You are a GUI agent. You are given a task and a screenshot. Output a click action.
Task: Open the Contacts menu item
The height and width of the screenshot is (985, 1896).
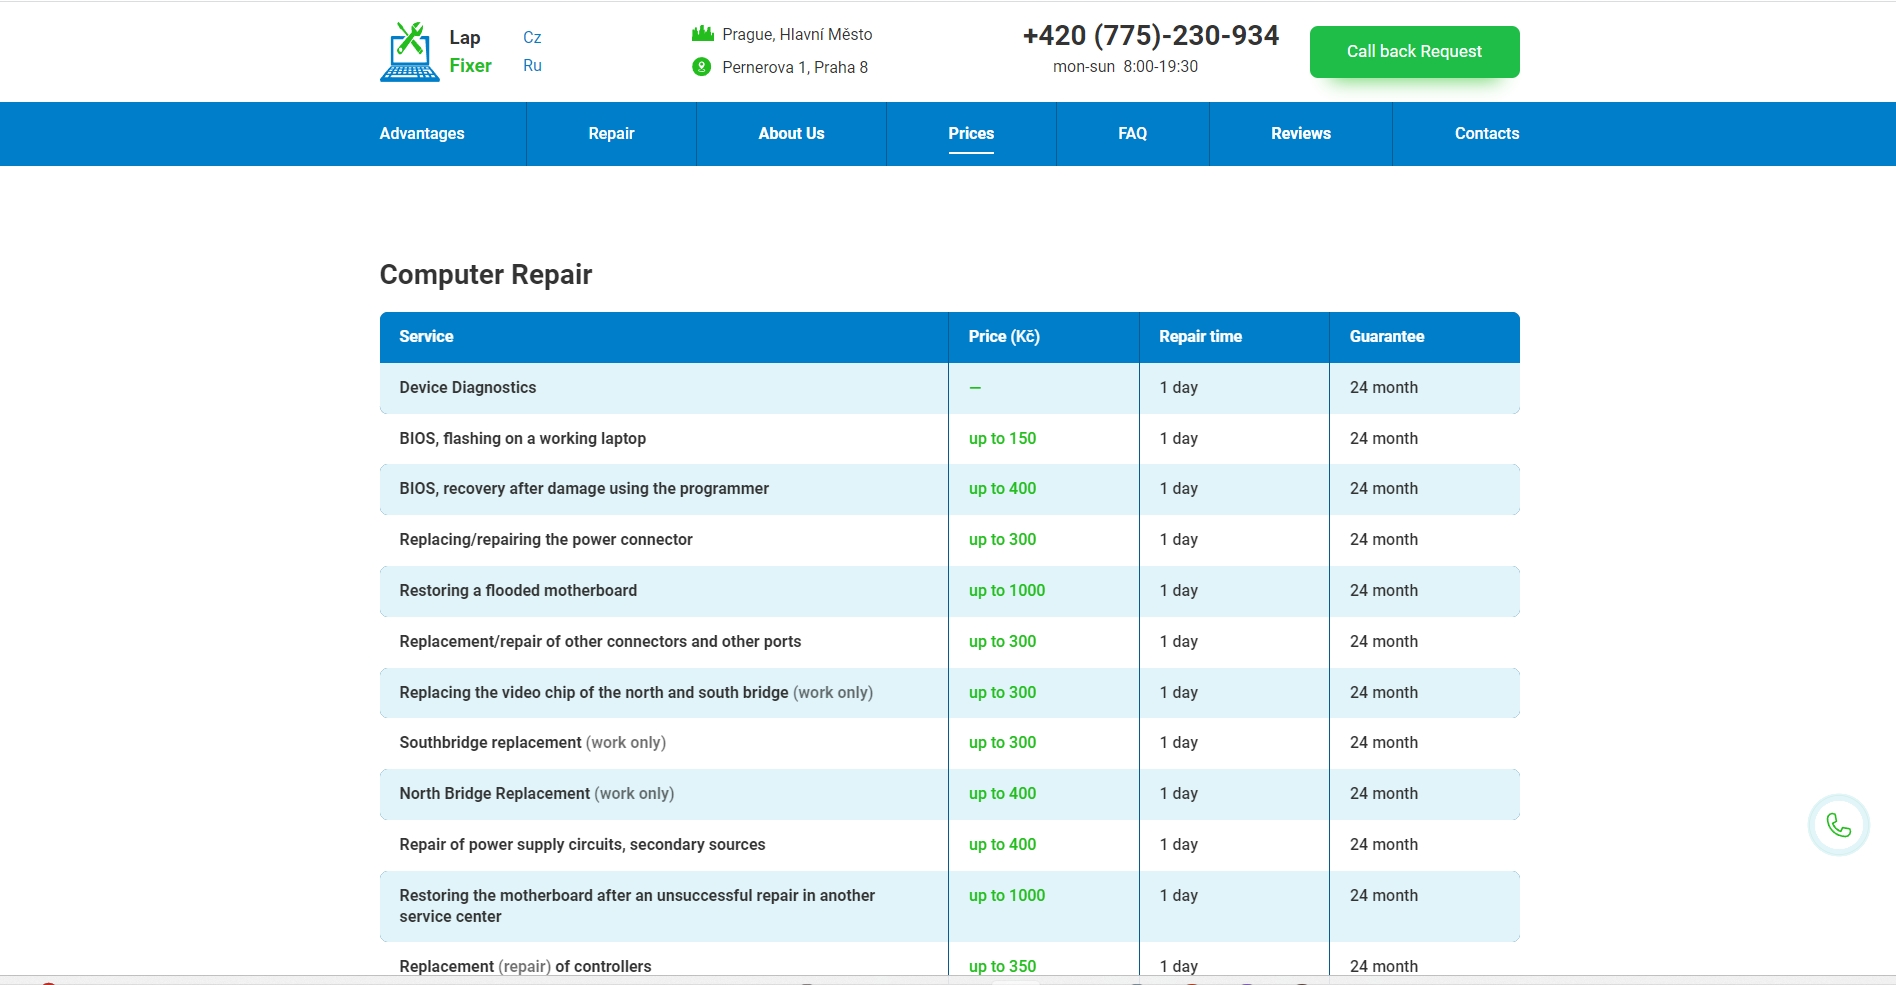[x=1486, y=134]
